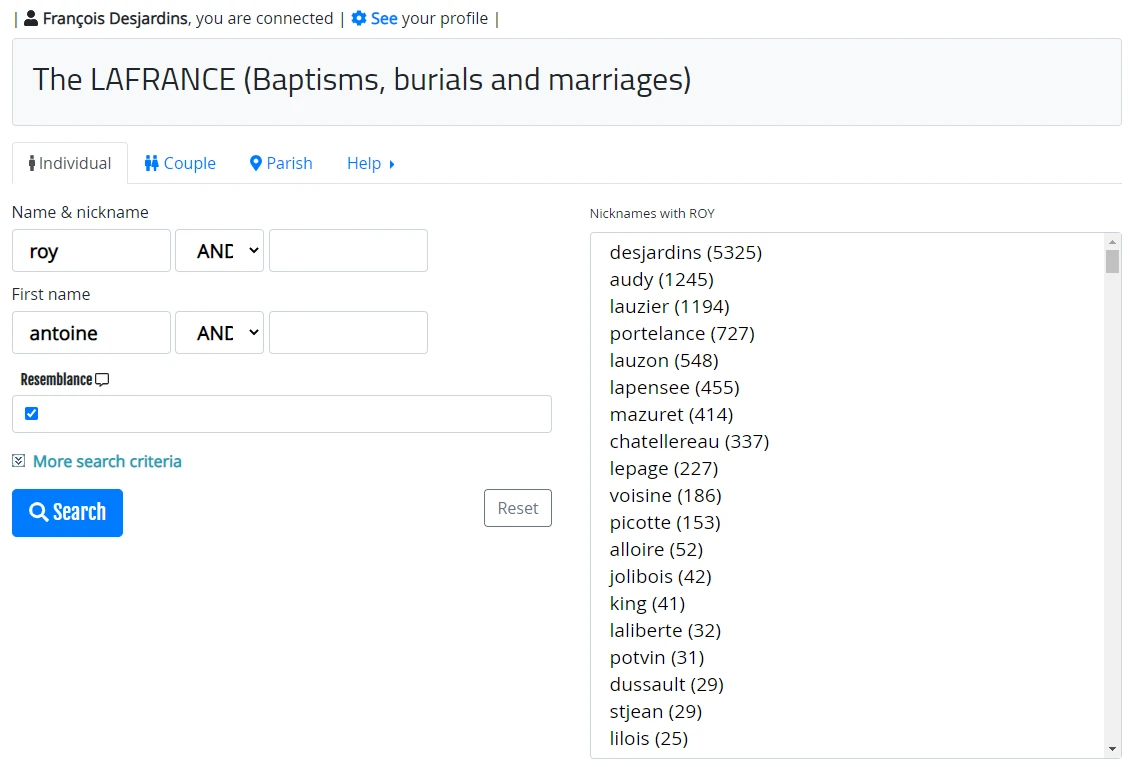Switch to the Couple tab
The height and width of the screenshot is (767, 1136).
tap(180, 163)
